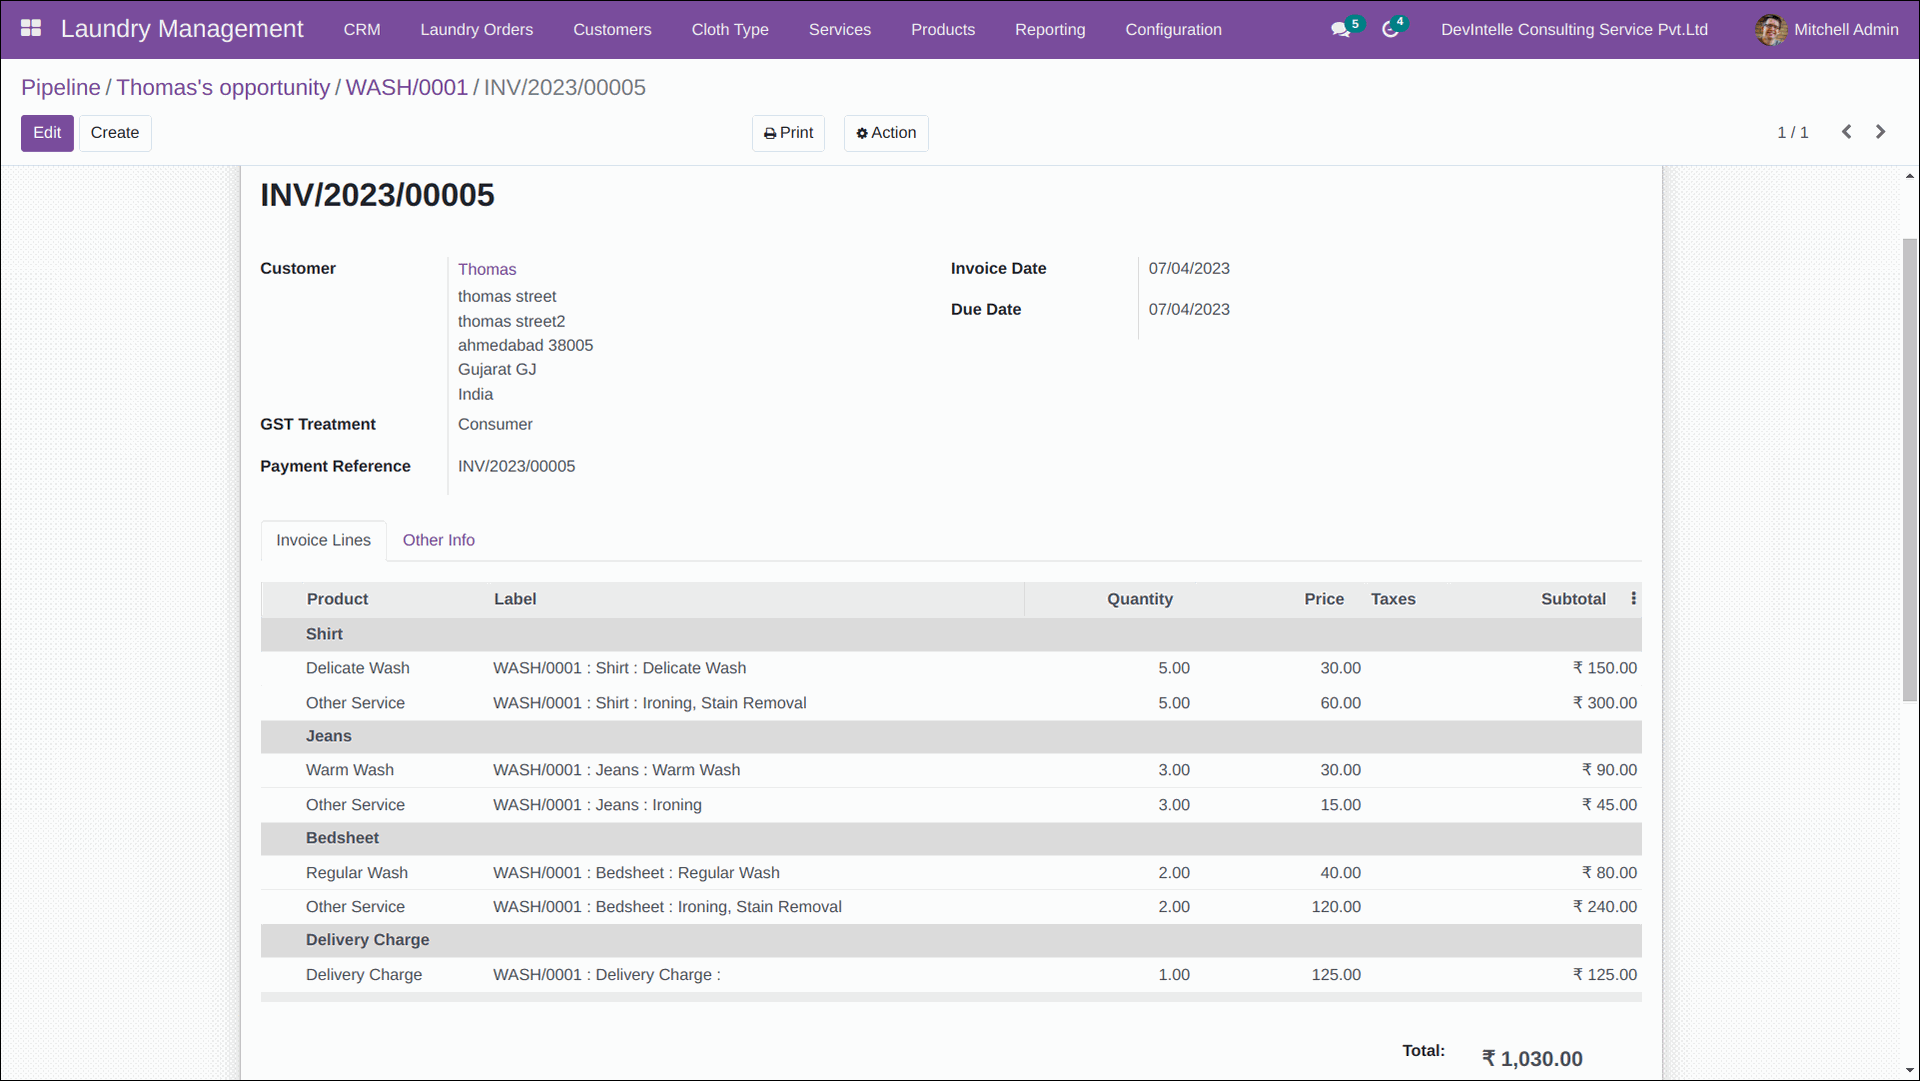This screenshot has width=1920, height=1081.
Task: Click the Create button
Action: pyautogui.click(x=114, y=132)
